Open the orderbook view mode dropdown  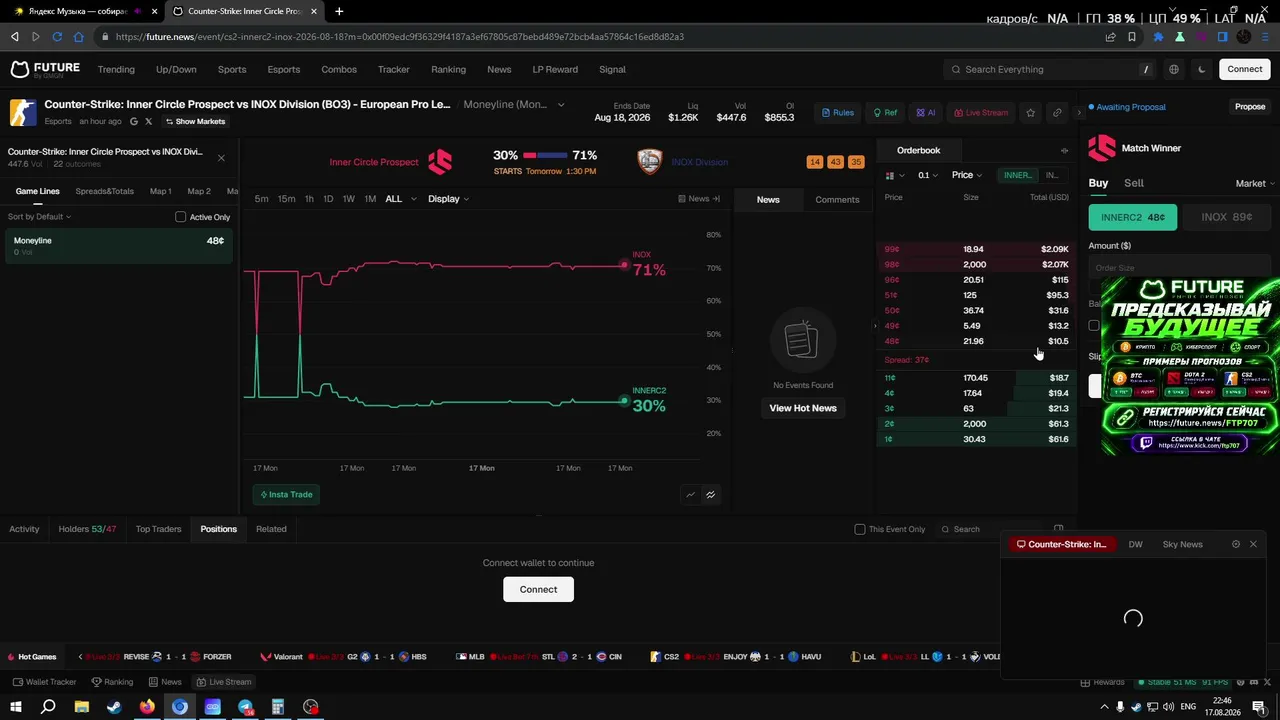click(x=893, y=175)
